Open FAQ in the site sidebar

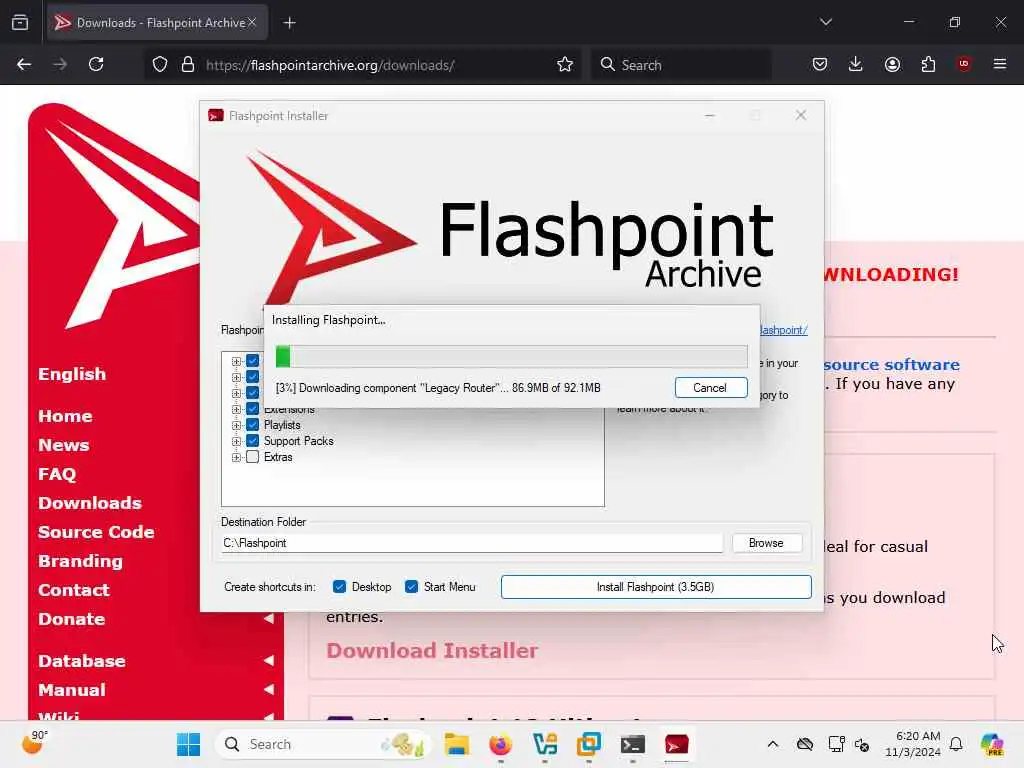tap(57, 474)
